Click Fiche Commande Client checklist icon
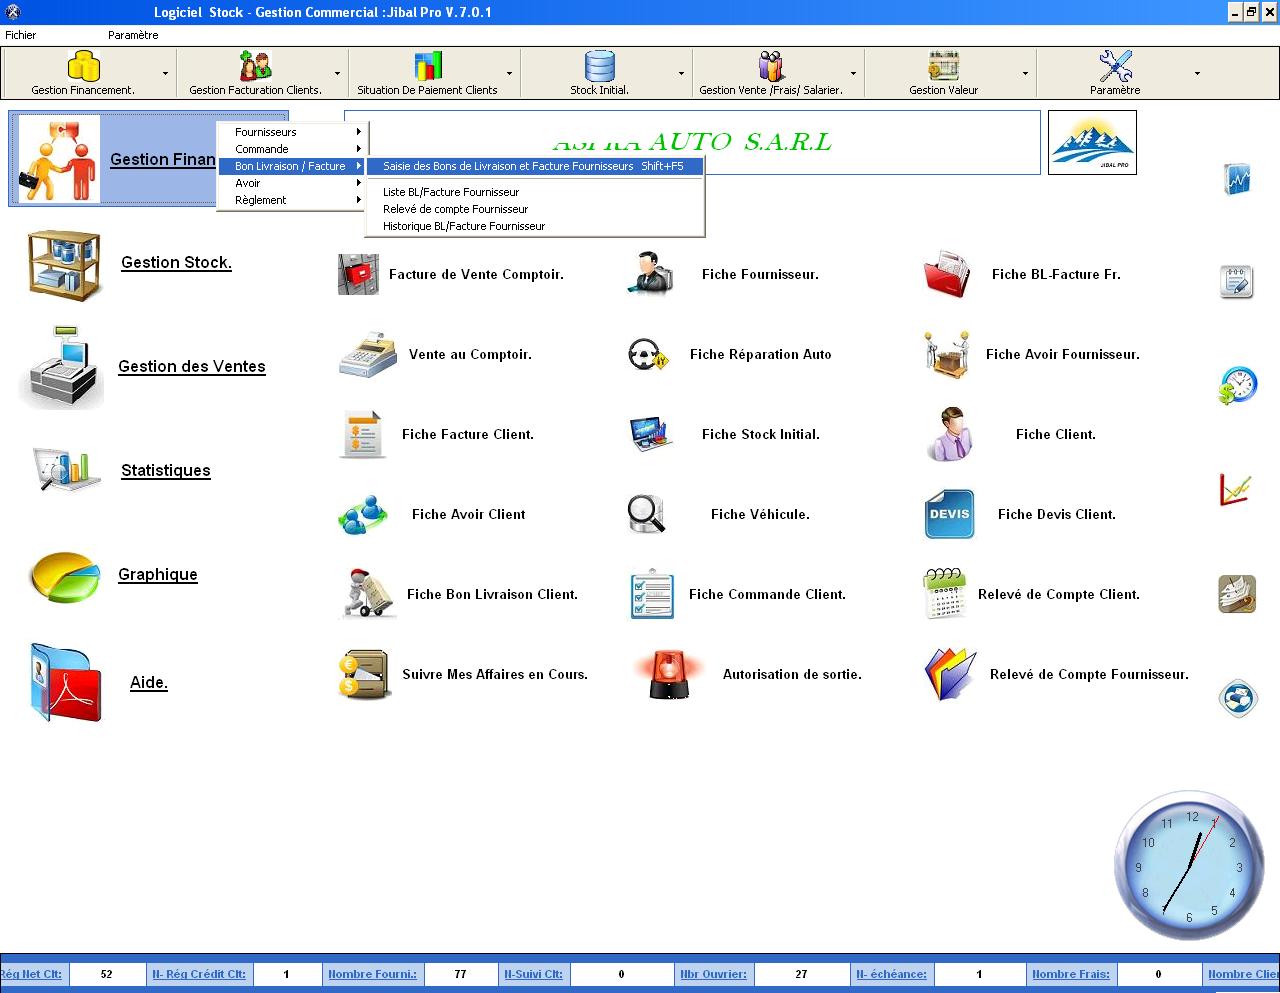The image size is (1280, 993). click(651, 593)
